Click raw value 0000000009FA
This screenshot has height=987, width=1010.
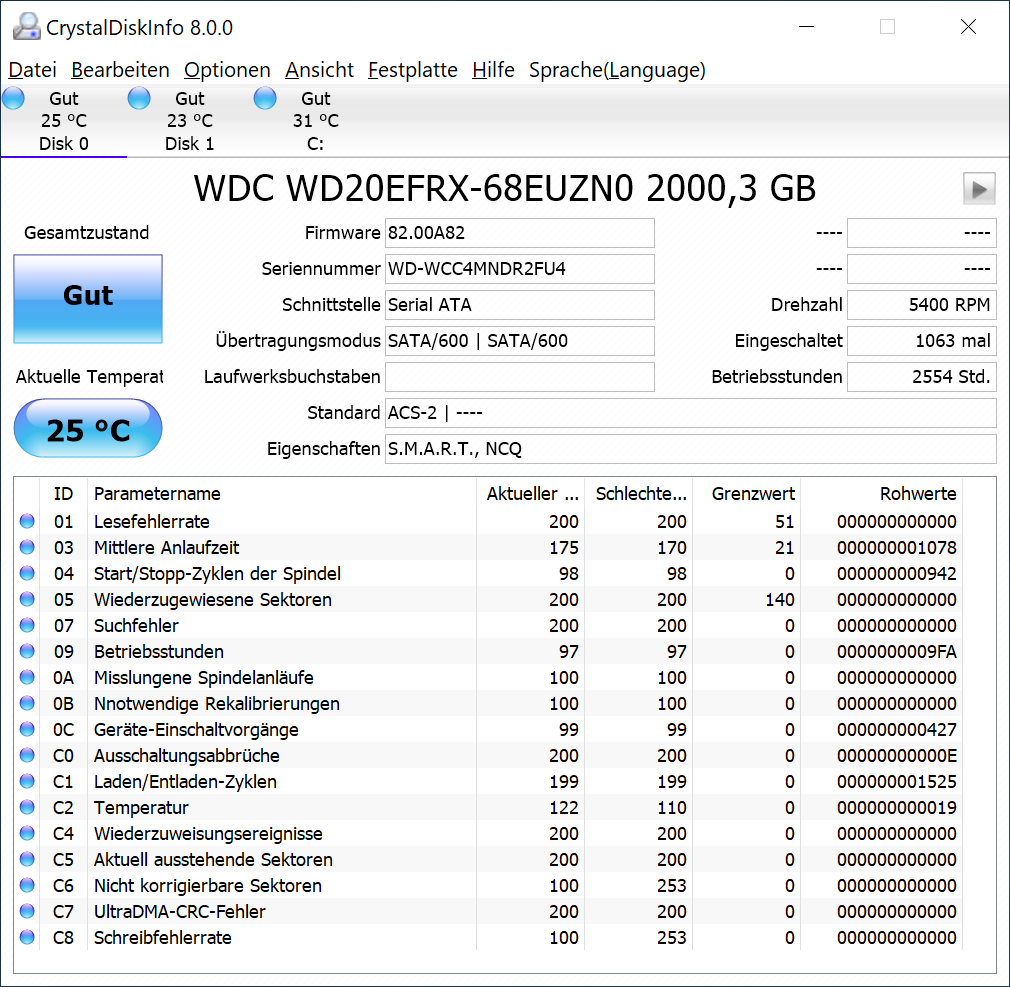coord(897,652)
